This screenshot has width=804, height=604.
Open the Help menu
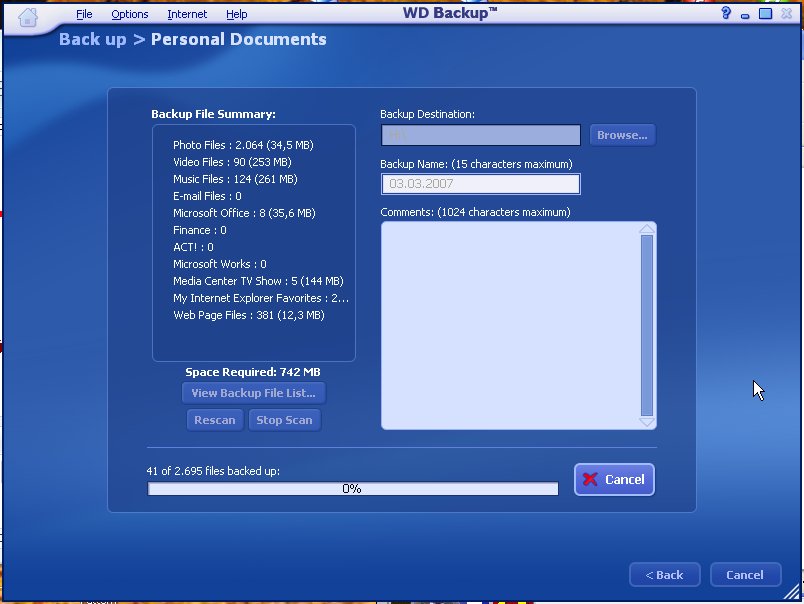(236, 14)
